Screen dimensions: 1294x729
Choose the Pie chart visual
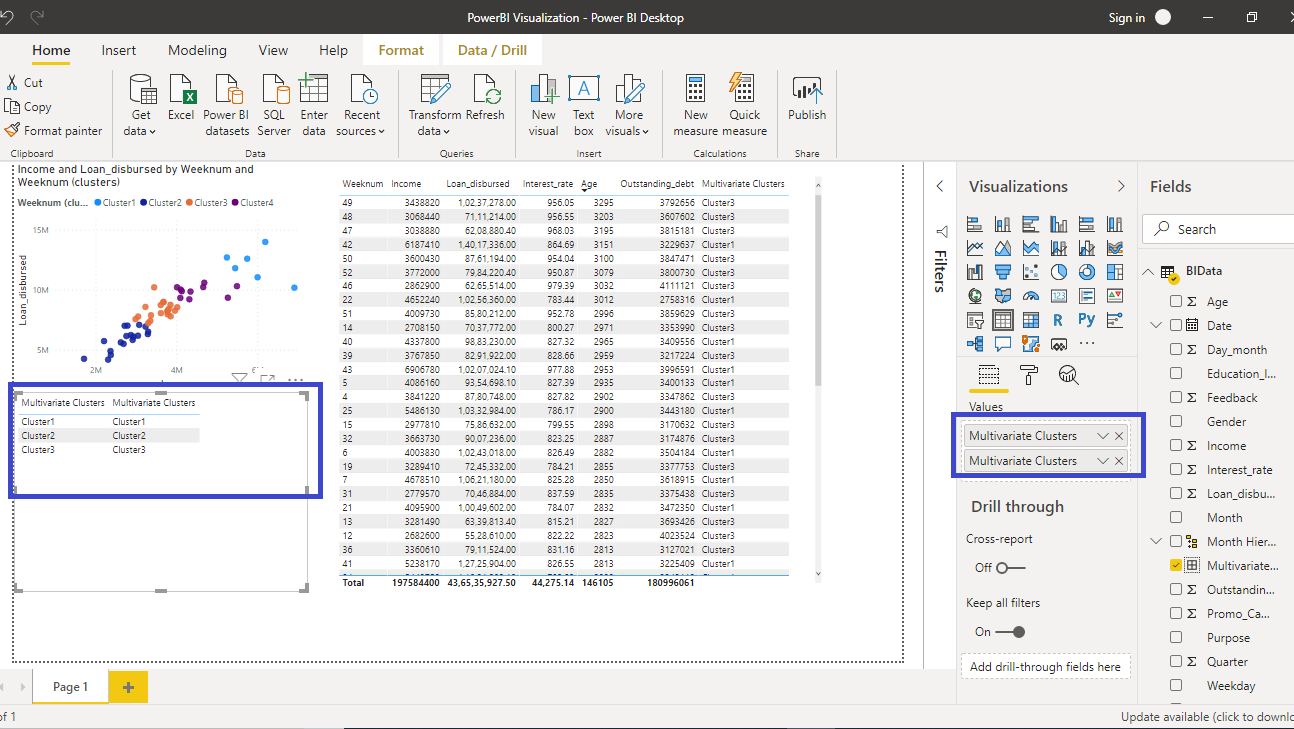(1059, 271)
